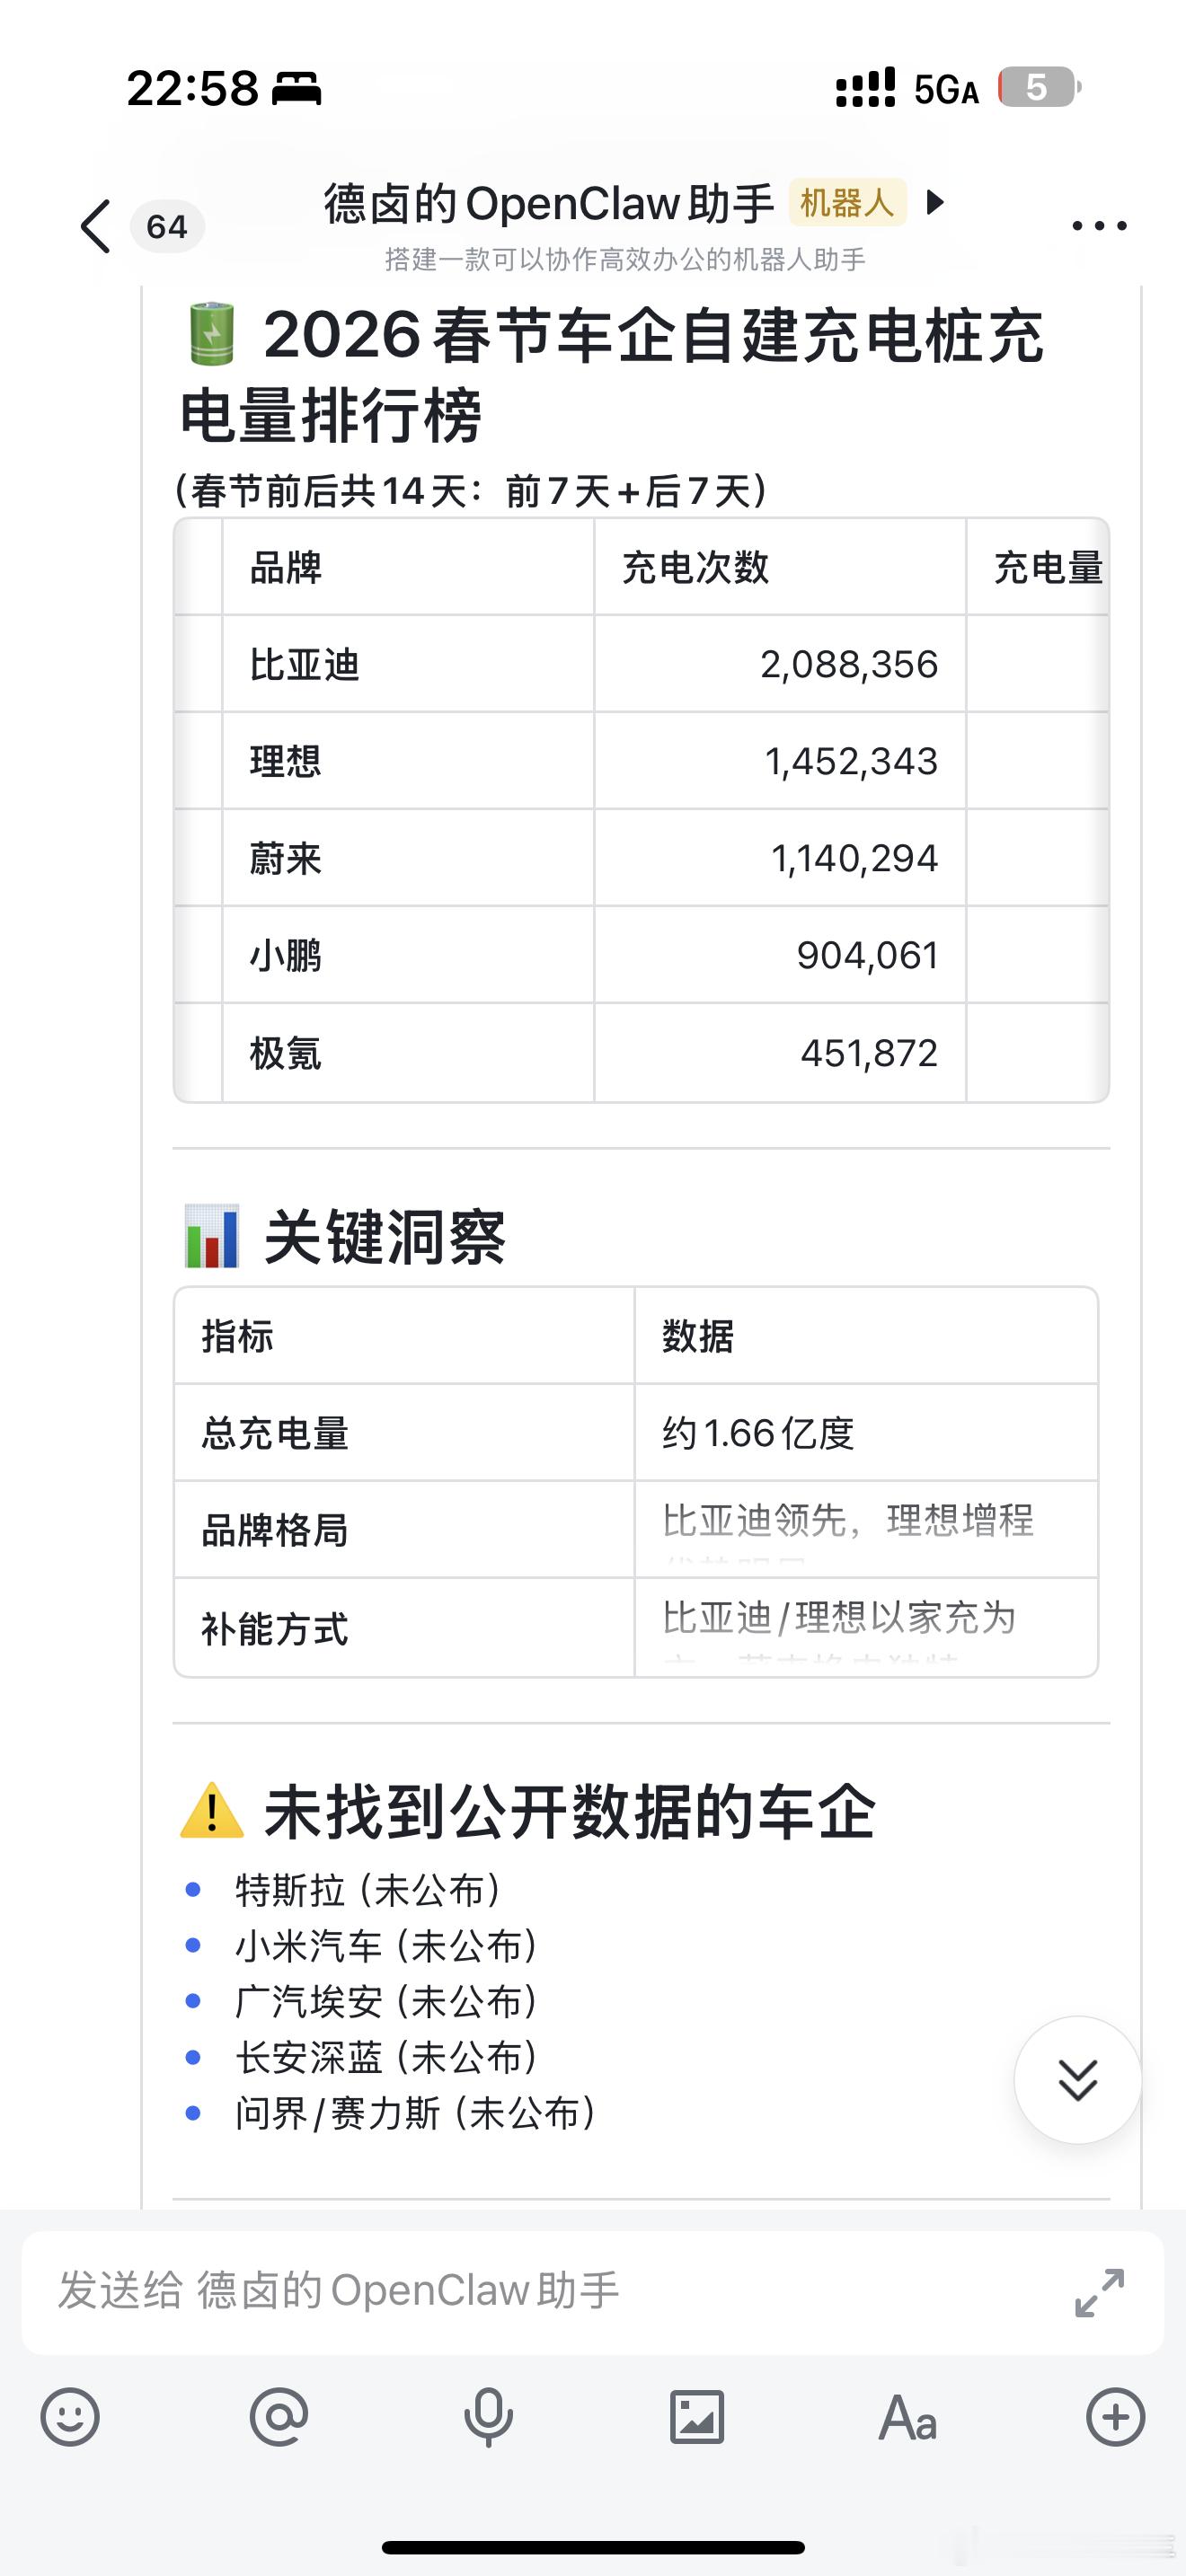1186x2576 pixels.
Task: Expand the arrow next to 机器人 tag
Action: click(935, 203)
